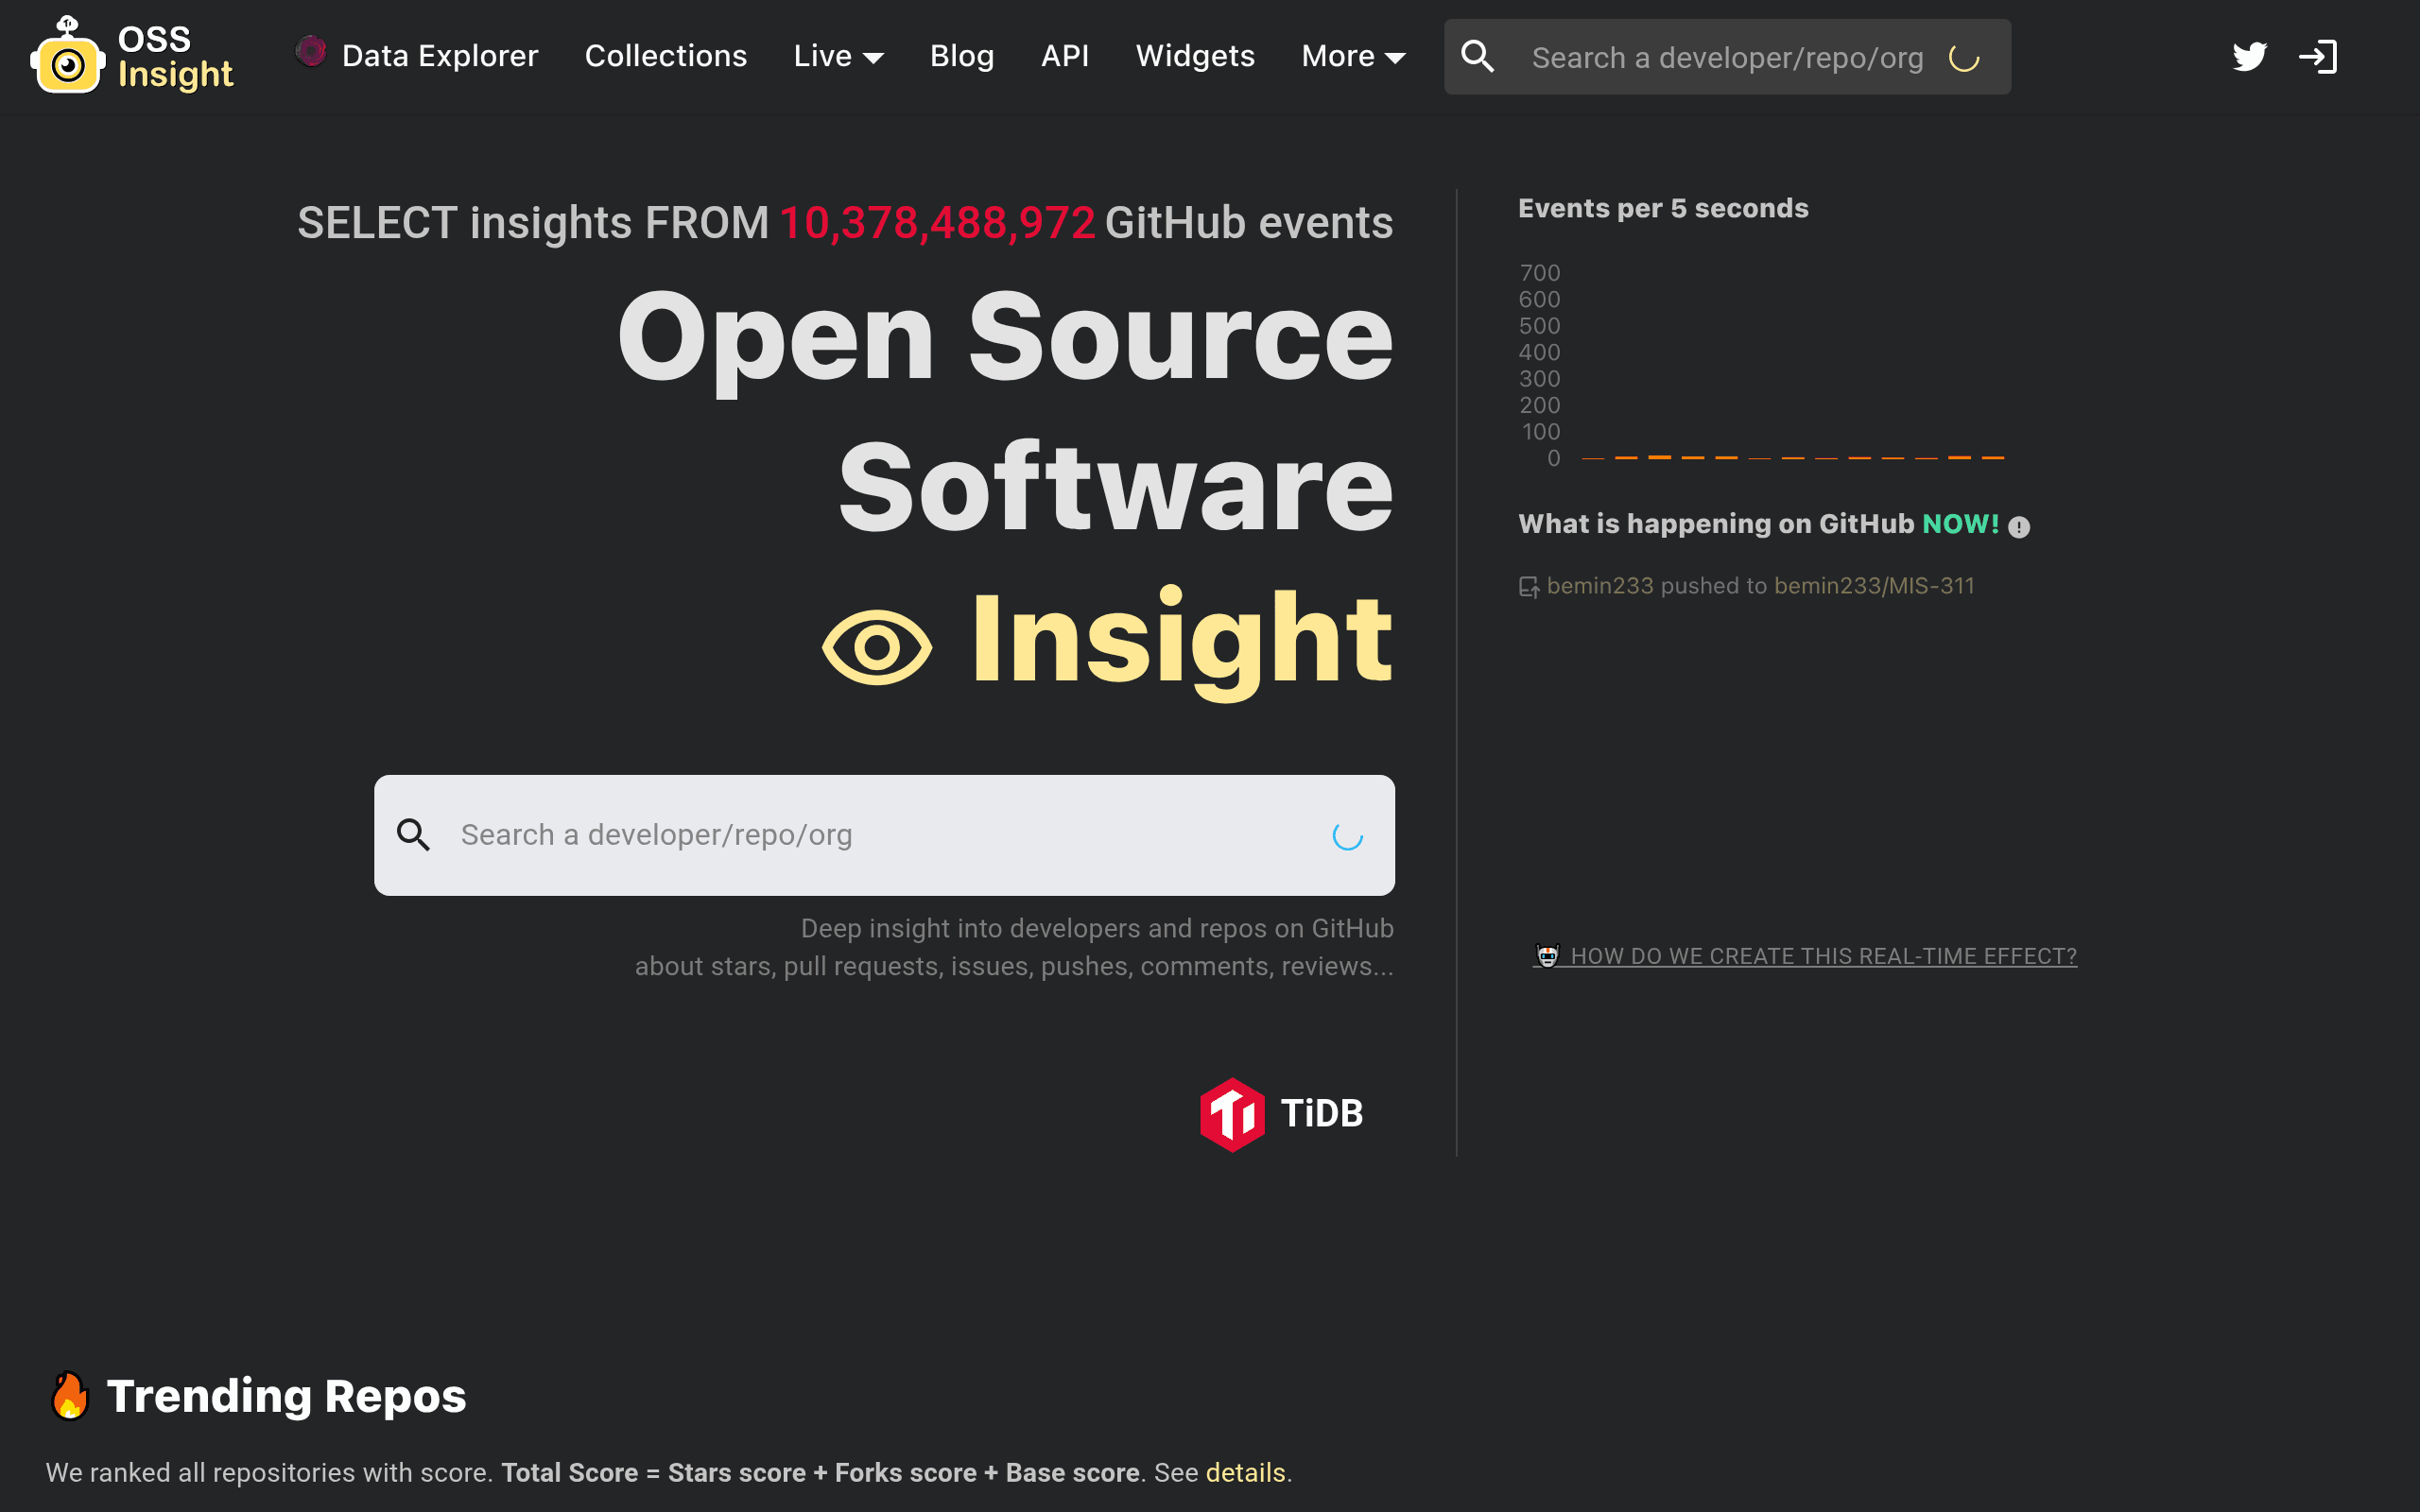The width and height of the screenshot is (2420, 1512).
Task: Click the orange events bar chart
Action: point(1793,457)
